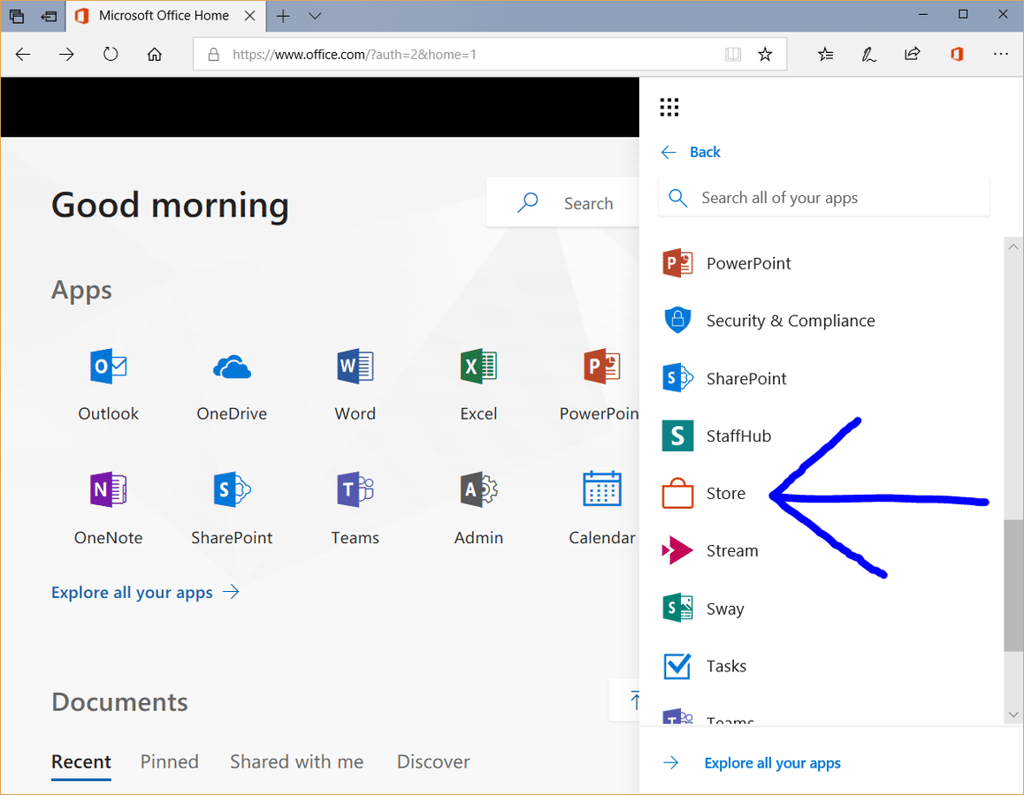Open SharePoint from the app launcher list

pos(724,378)
